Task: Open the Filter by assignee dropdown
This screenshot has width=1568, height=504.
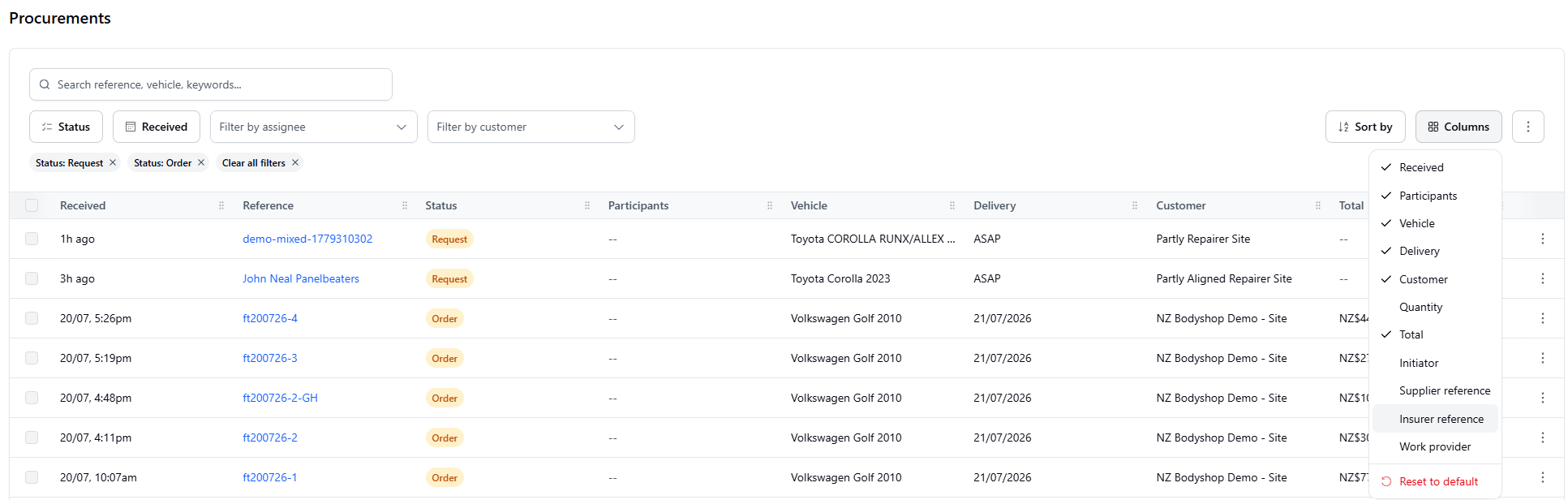Action: tap(313, 127)
